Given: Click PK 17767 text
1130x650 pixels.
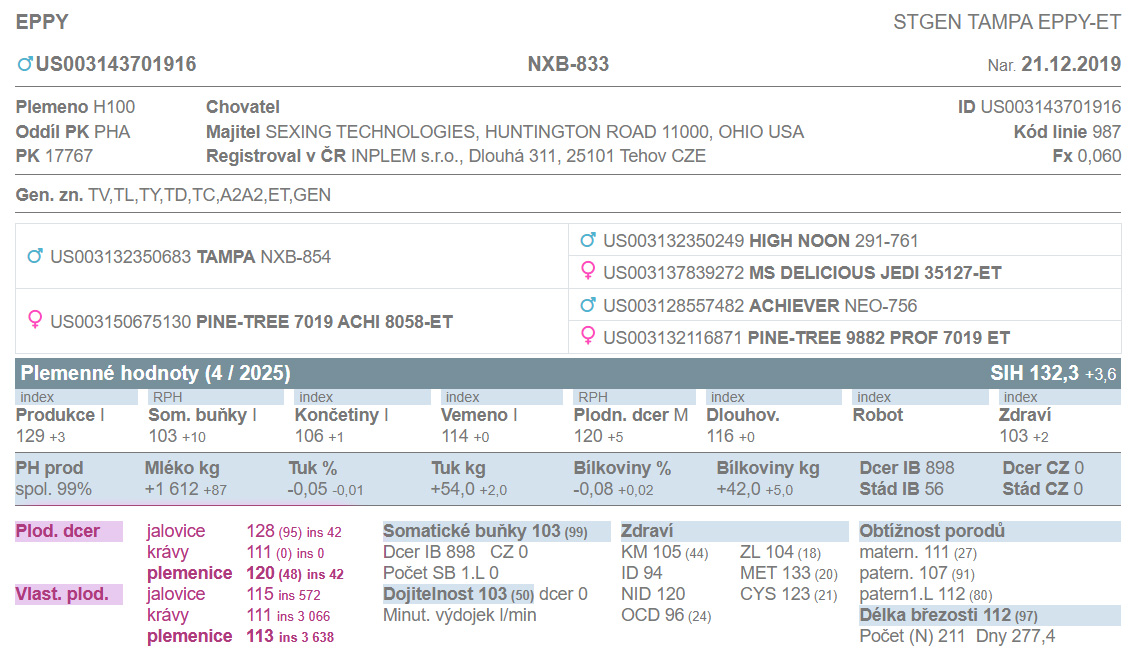Looking at the screenshot, I should point(54,156).
